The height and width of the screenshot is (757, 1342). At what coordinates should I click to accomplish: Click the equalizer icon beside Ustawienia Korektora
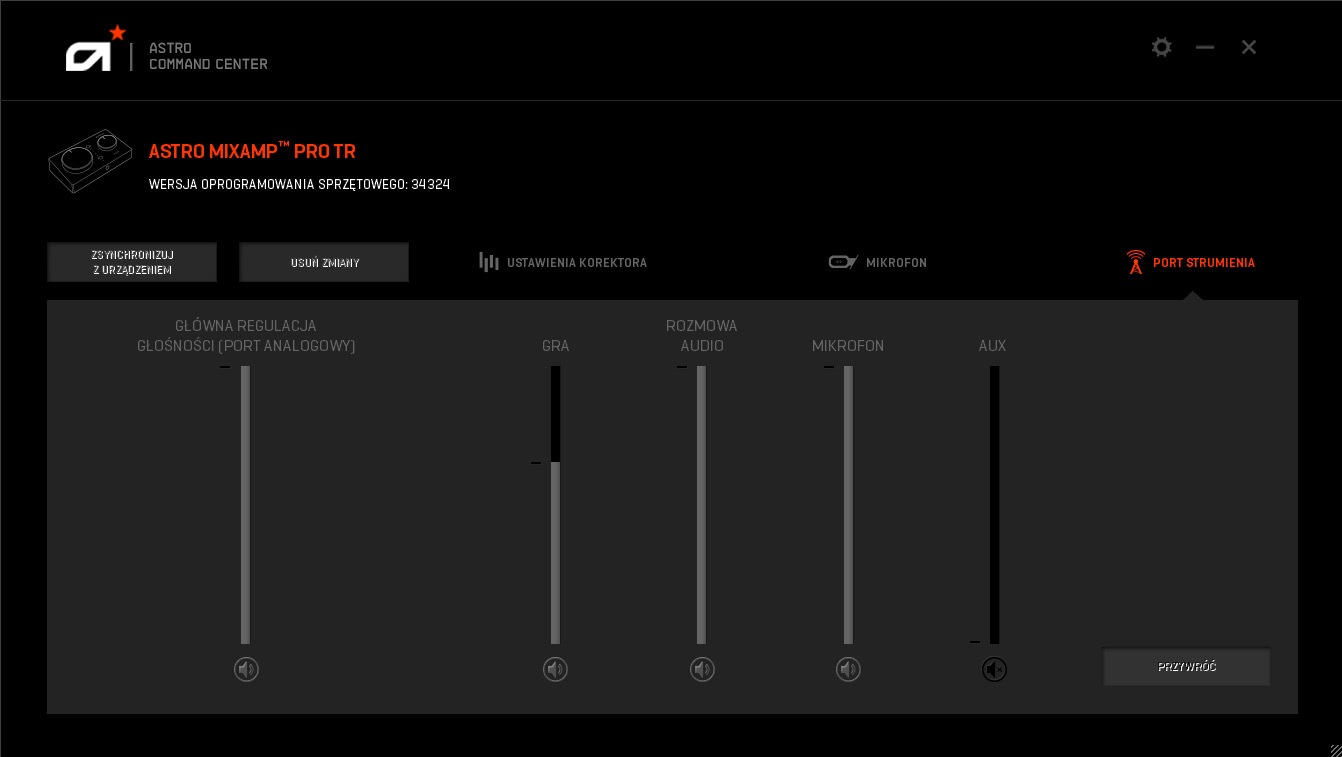pyautogui.click(x=488, y=262)
